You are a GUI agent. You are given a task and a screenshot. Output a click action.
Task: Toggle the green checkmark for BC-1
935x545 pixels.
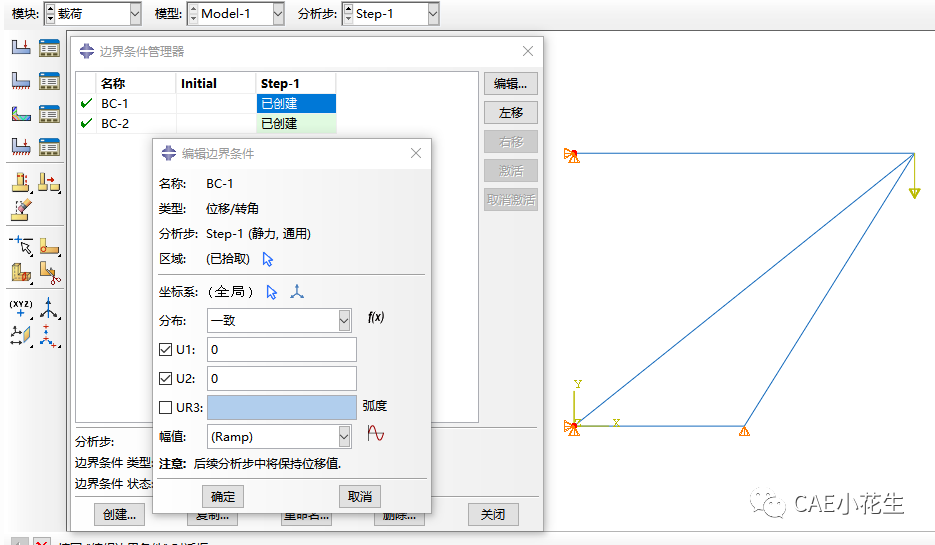click(86, 103)
